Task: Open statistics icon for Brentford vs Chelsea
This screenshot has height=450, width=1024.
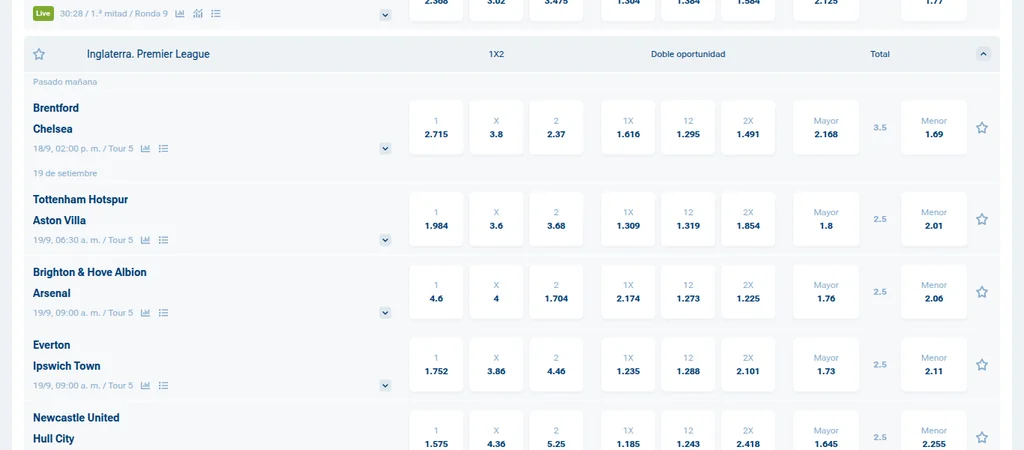Action: click(x=146, y=149)
